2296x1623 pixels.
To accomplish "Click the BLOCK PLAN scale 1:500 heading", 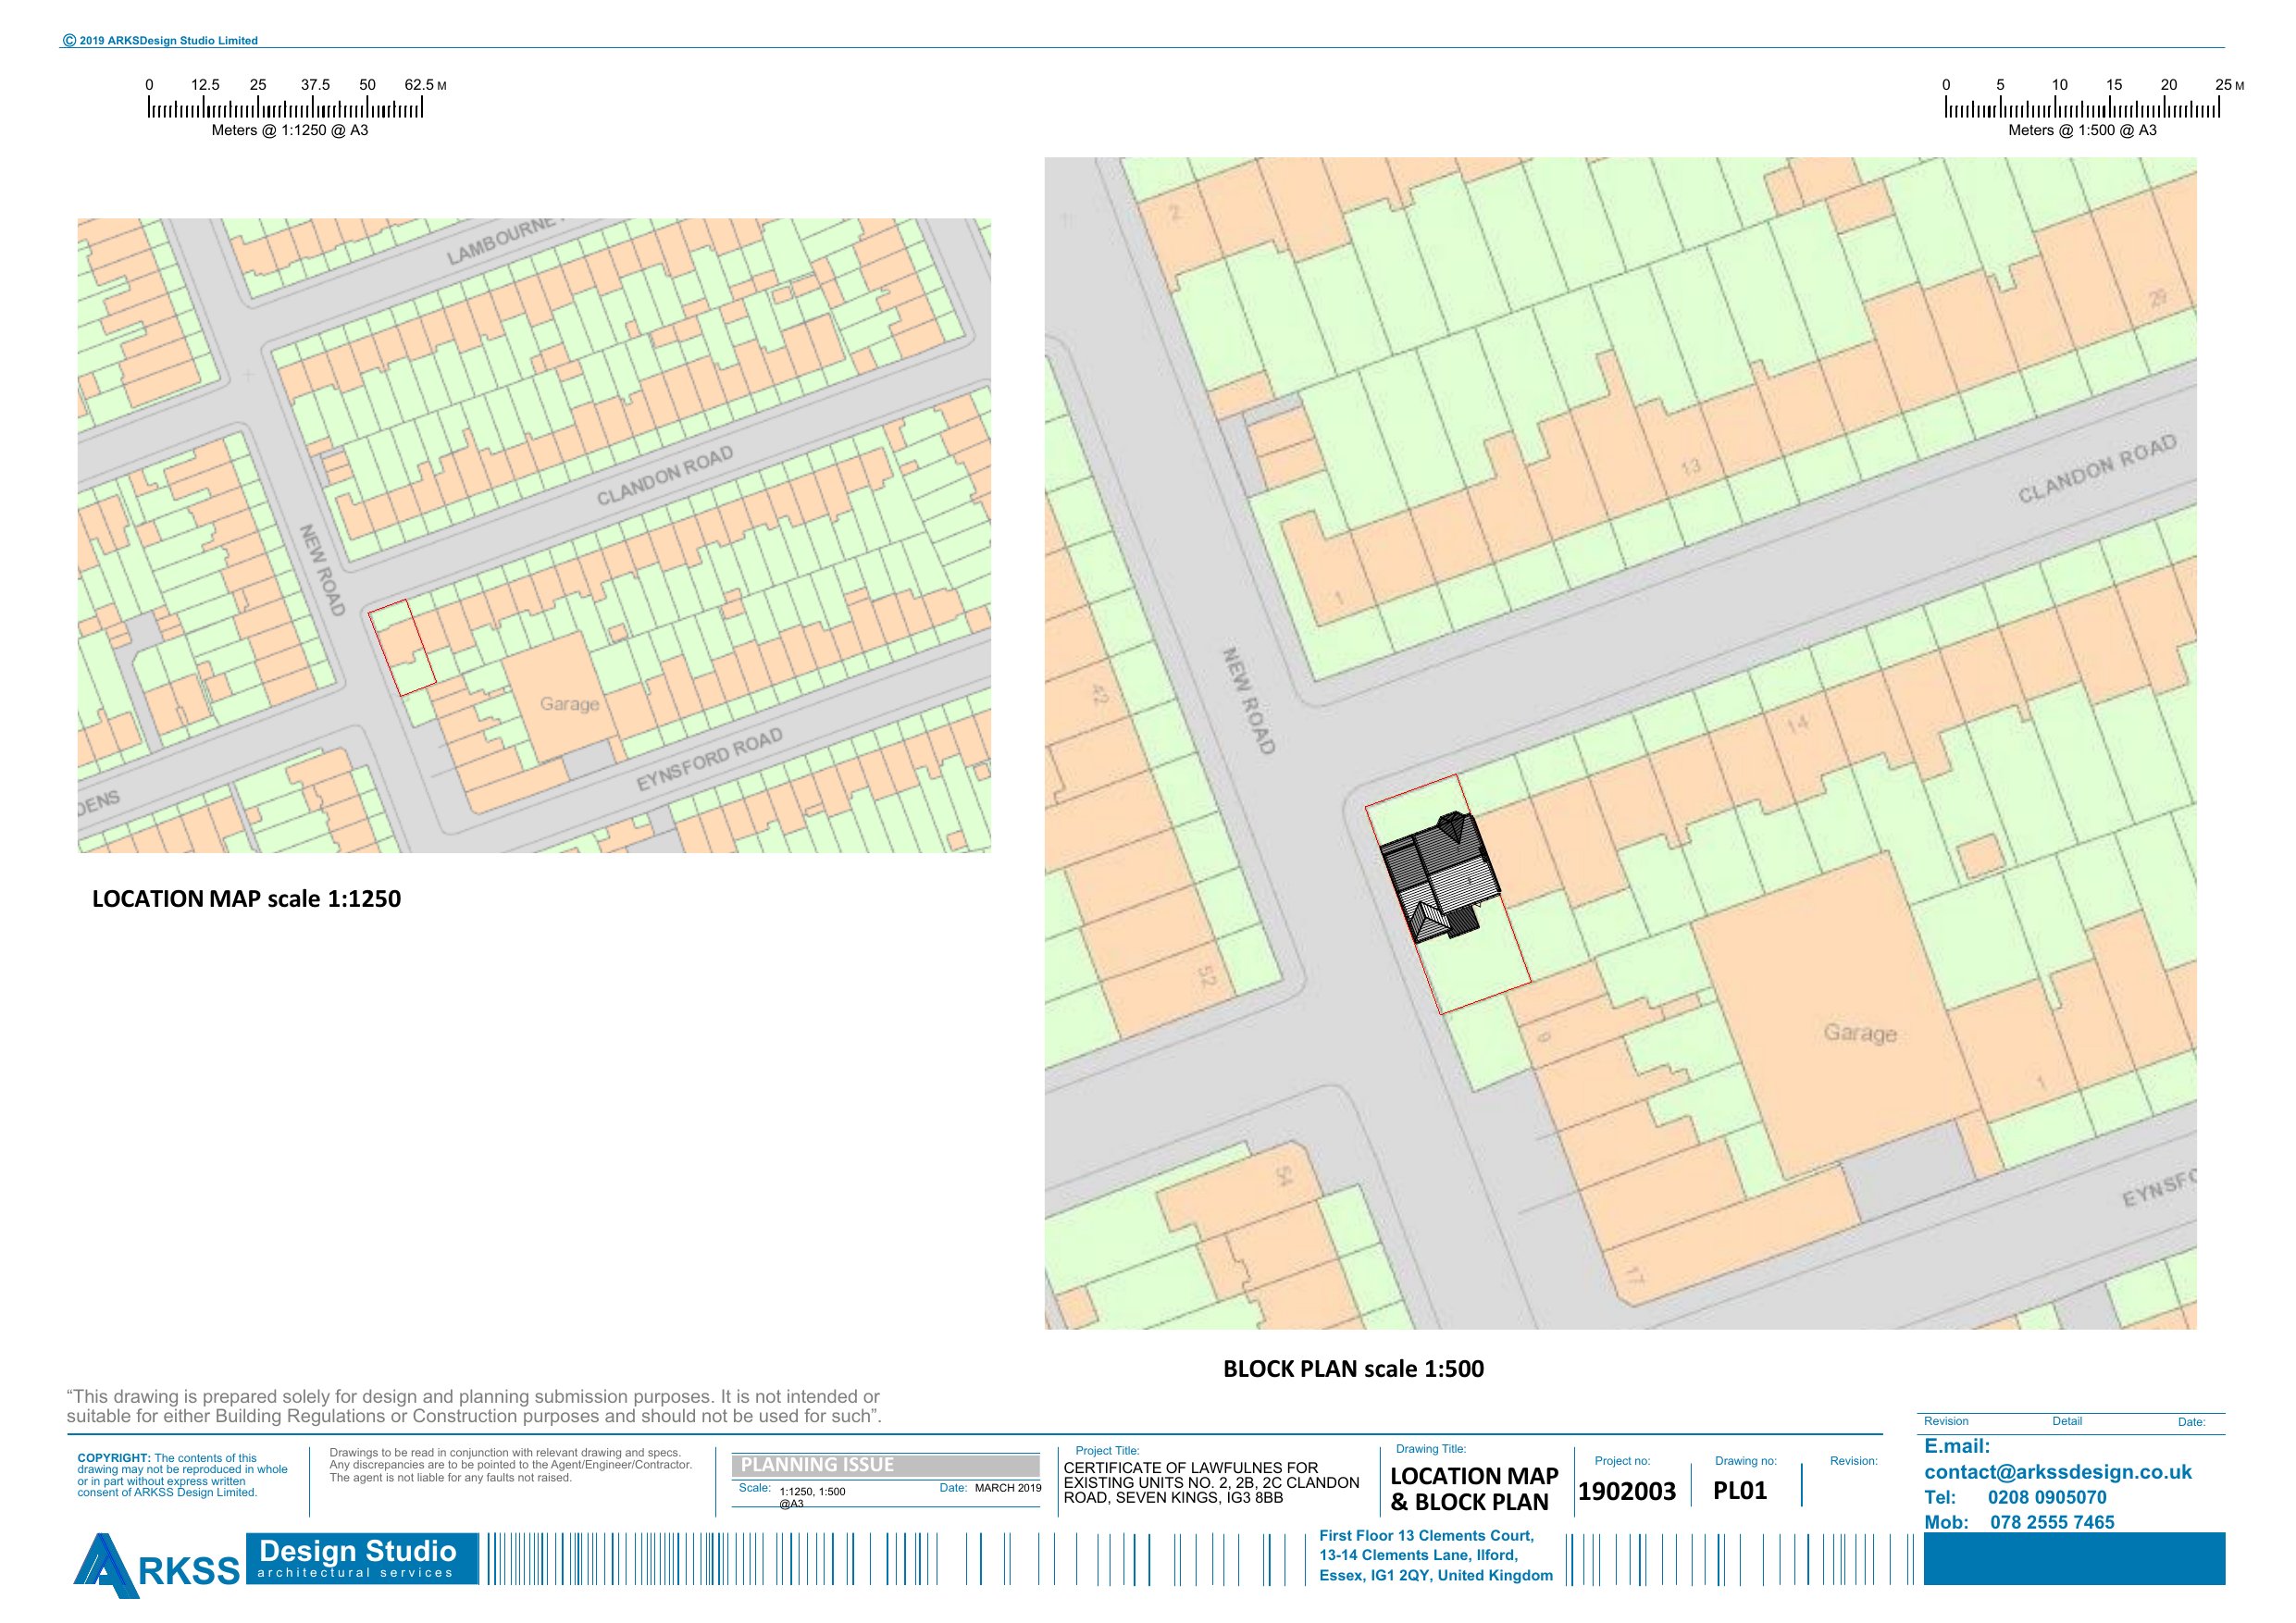I will 1353,1368.
